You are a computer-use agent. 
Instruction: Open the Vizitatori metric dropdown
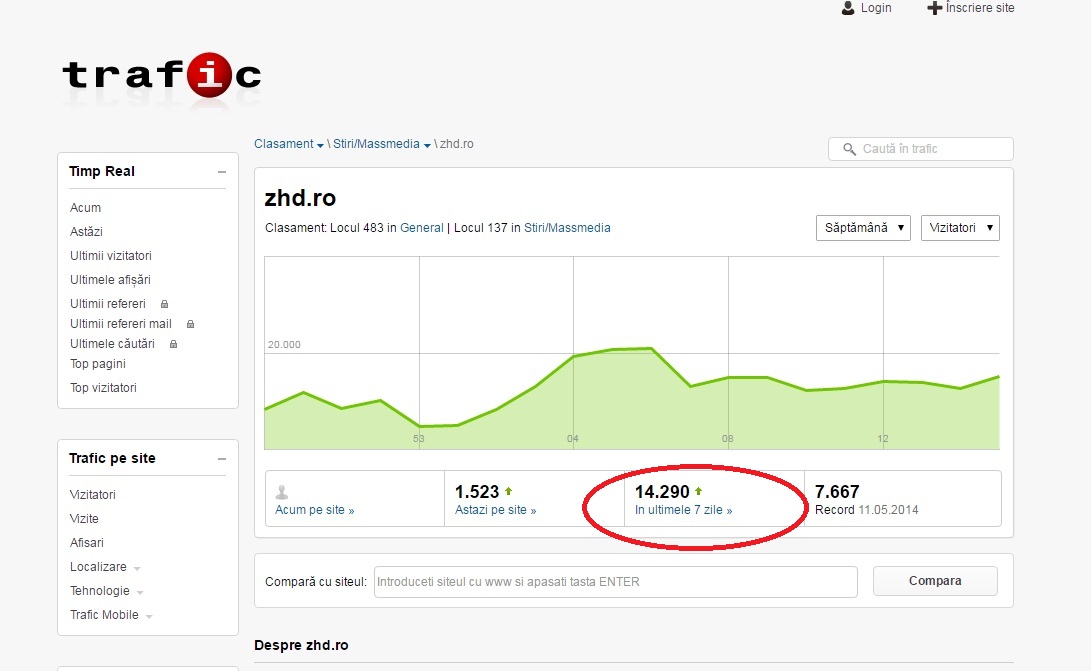(959, 228)
